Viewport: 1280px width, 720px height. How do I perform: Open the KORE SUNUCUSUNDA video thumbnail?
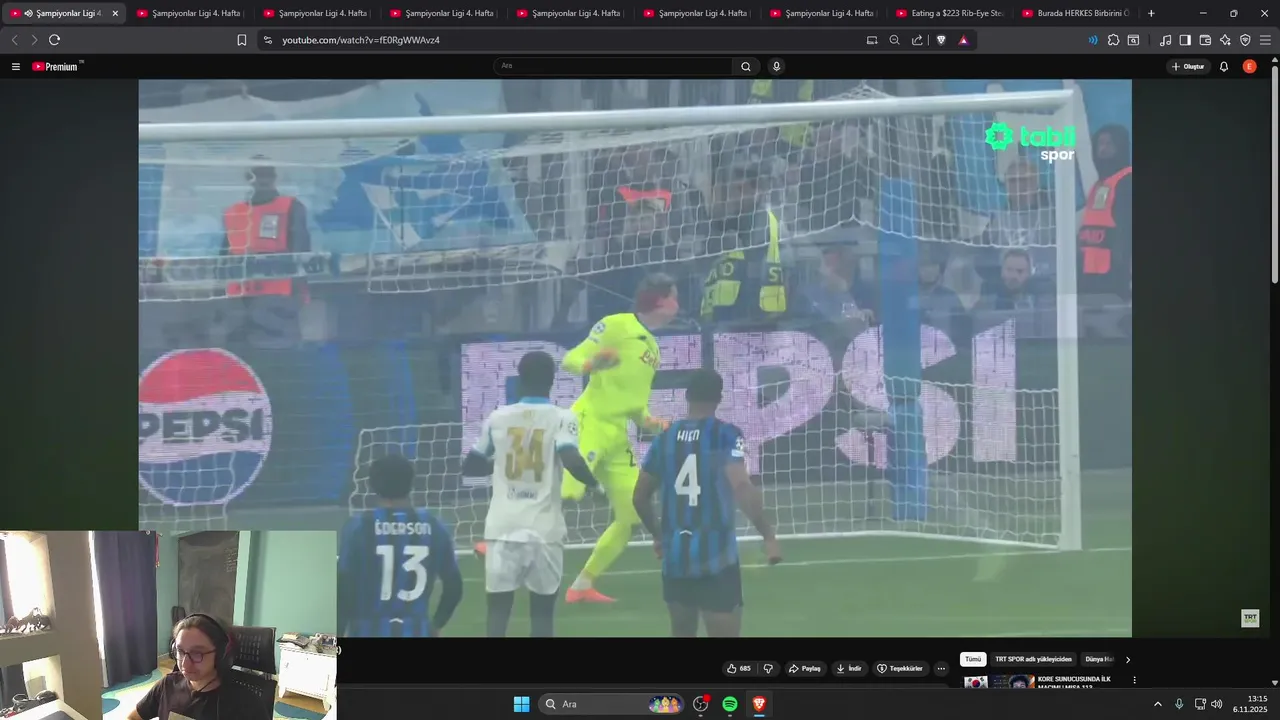click(998, 682)
